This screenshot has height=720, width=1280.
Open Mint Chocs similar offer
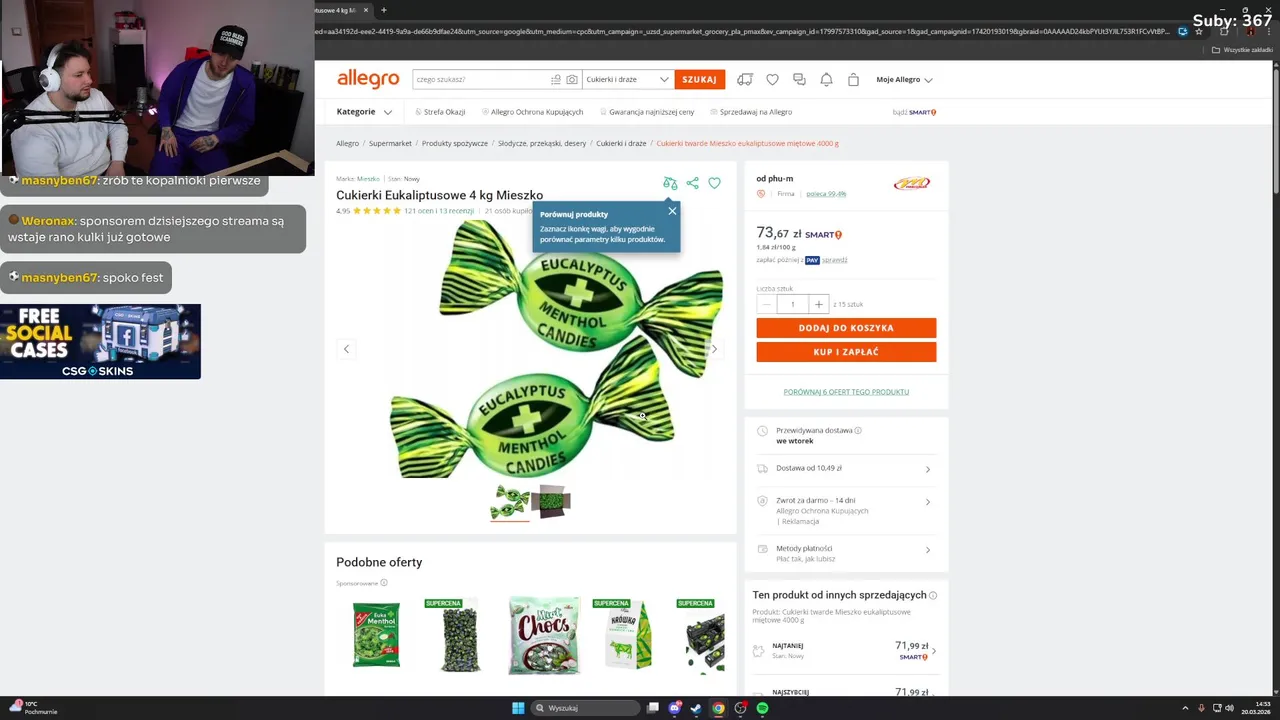click(x=544, y=635)
